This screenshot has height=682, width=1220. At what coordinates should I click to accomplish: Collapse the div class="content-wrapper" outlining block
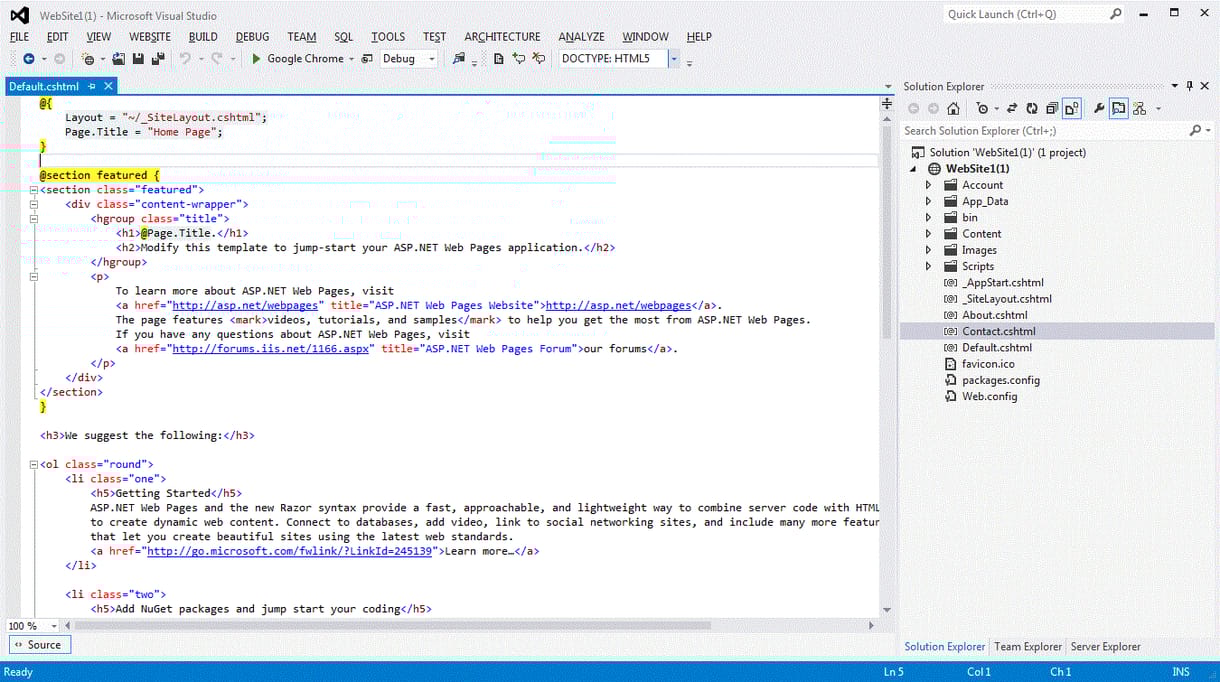coord(34,205)
